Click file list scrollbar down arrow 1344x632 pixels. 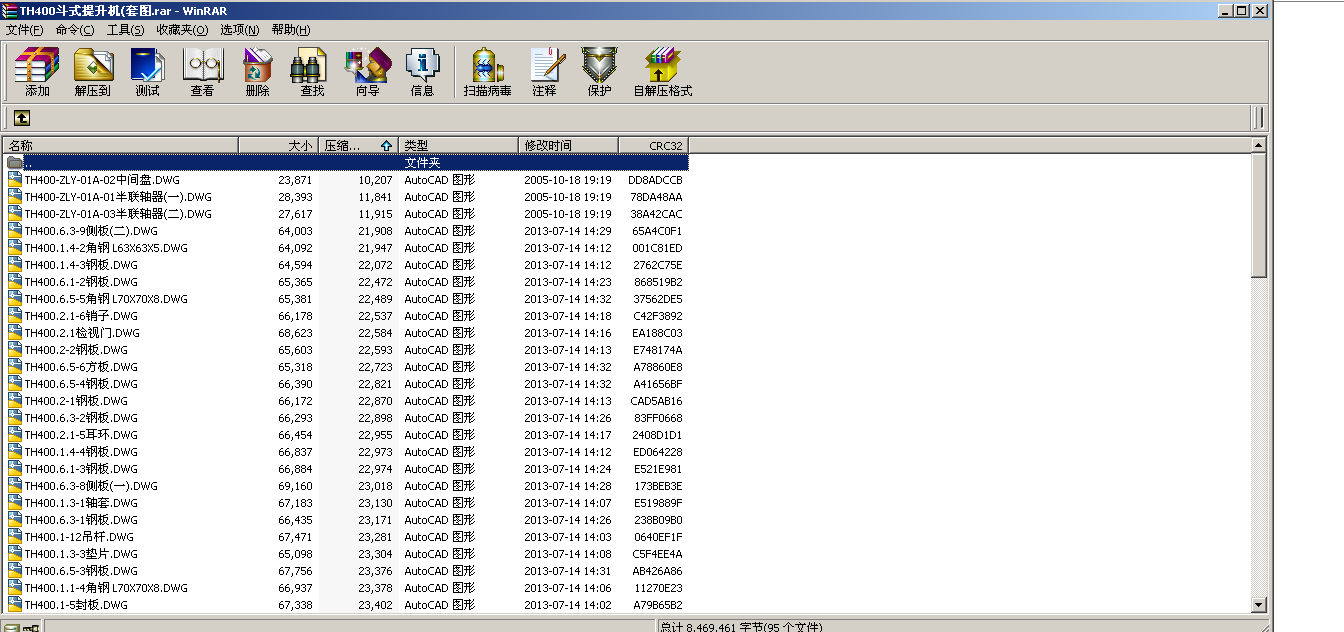click(x=1260, y=605)
